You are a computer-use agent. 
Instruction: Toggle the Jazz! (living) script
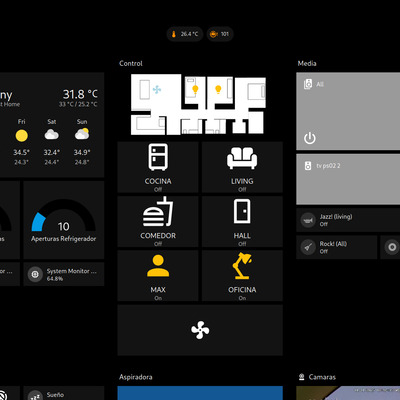[348, 220]
